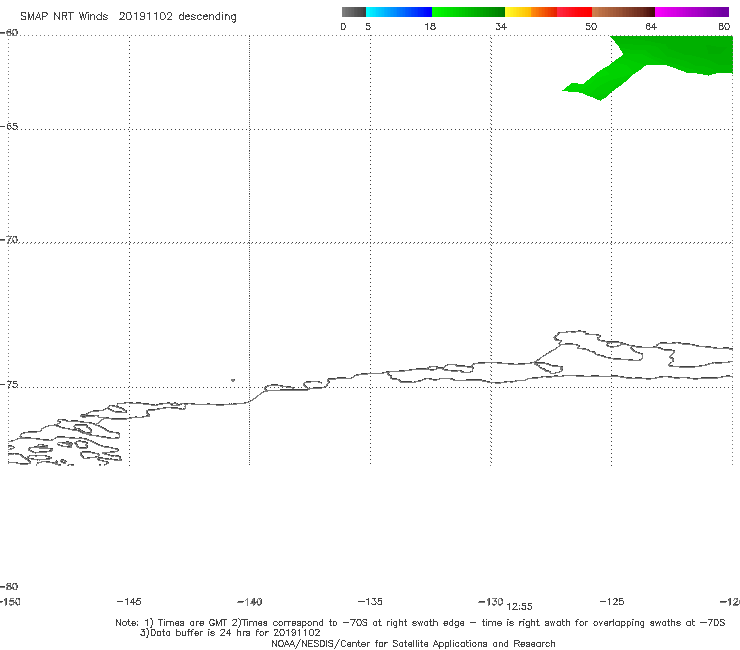The image size is (740, 650).
Task: Click the note "1) Times are GMT"
Action: click(186, 623)
